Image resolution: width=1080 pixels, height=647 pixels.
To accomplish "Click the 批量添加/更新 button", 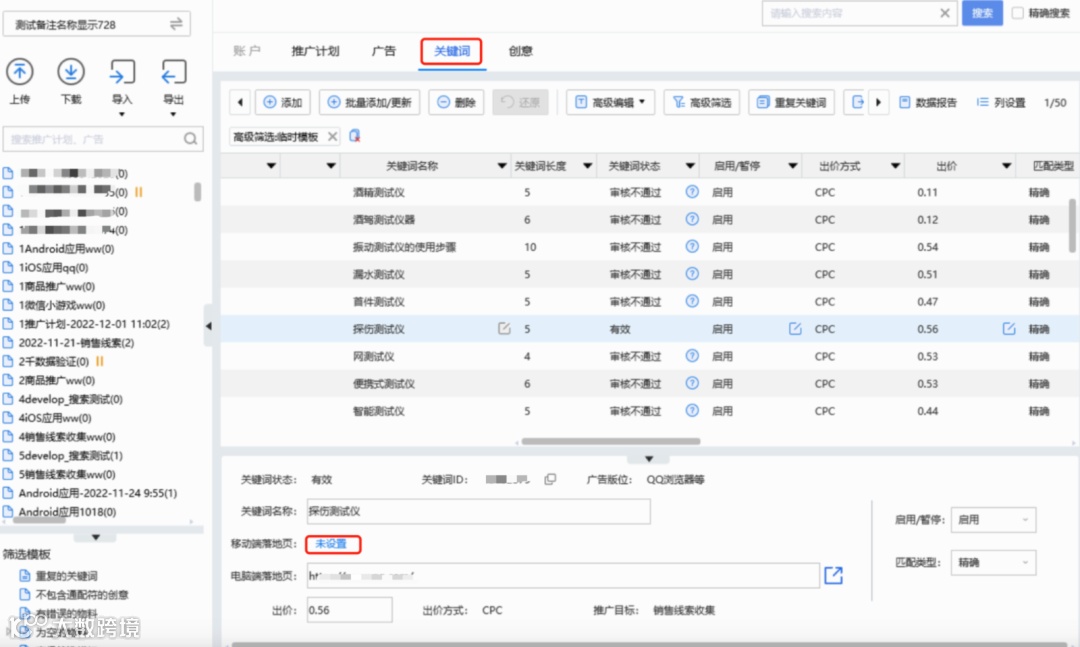I will point(369,102).
